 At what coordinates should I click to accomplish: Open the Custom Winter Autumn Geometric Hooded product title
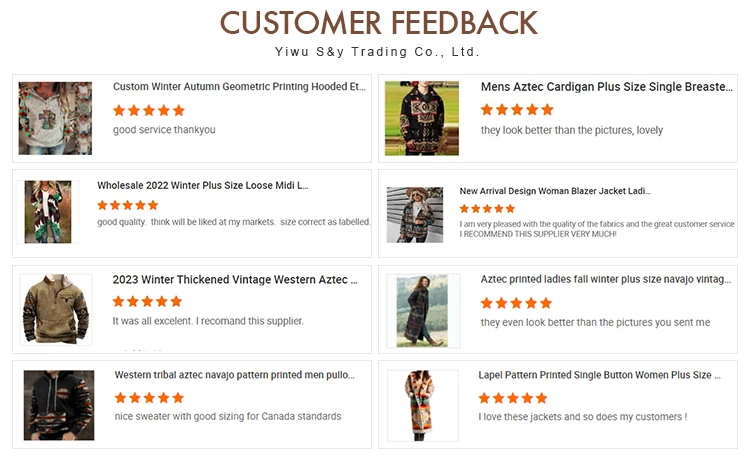(x=239, y=87)
